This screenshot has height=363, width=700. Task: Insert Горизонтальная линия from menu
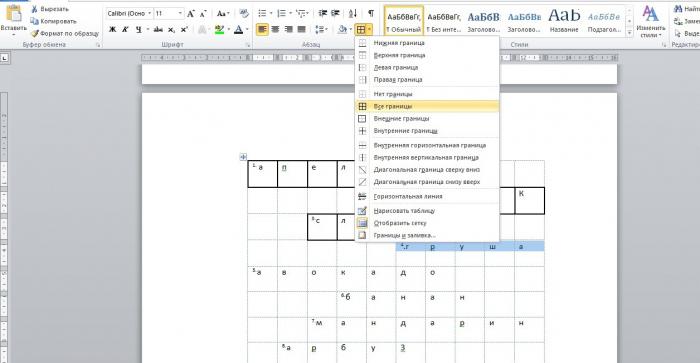pos(427,196)
